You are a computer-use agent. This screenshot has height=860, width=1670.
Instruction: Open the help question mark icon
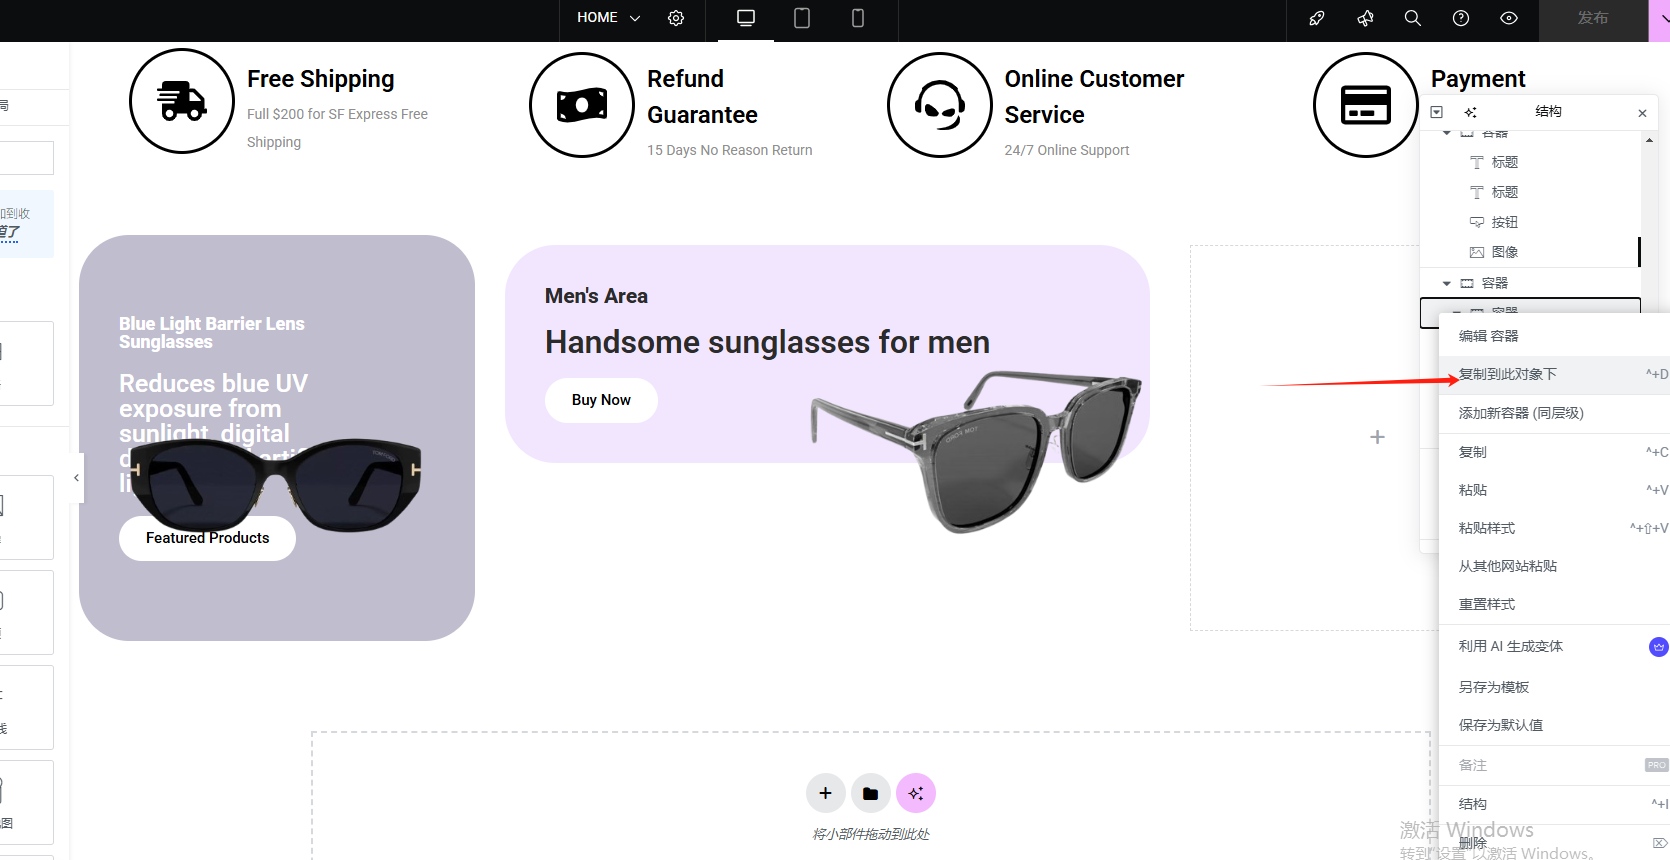point(1461,18)
